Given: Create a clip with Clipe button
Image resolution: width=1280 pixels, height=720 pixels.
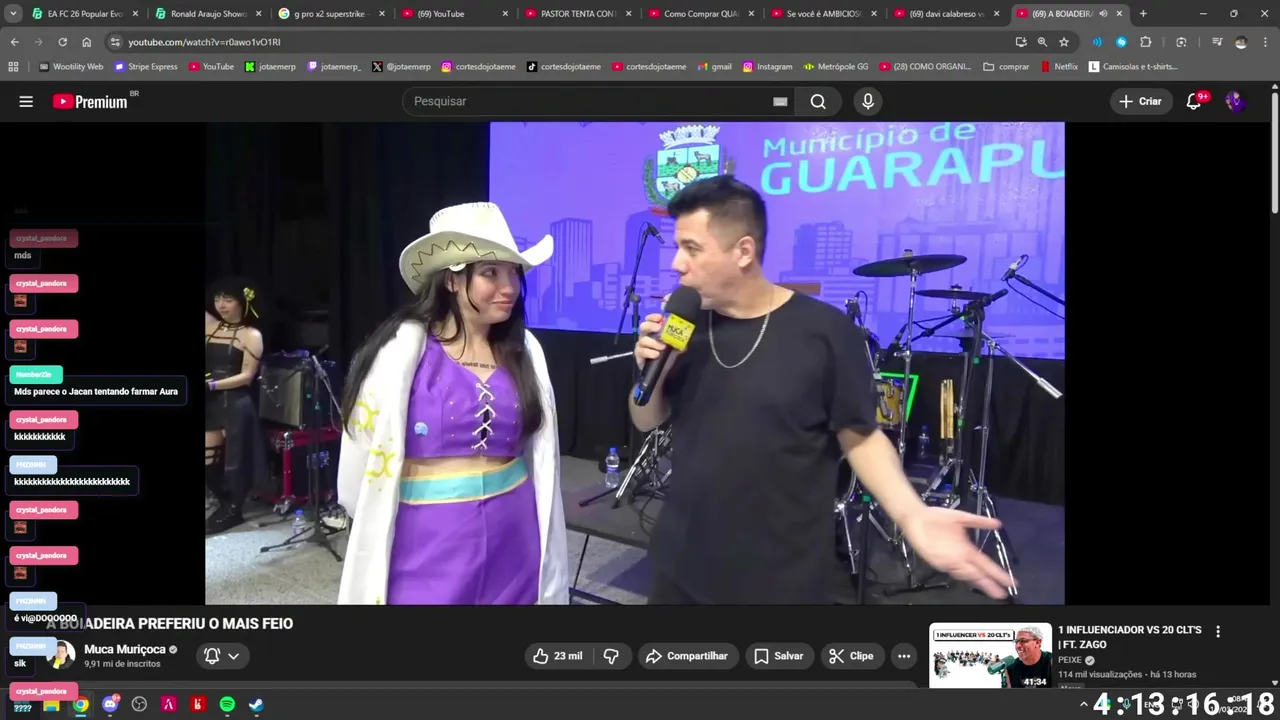Looking at the screenshot, I should [851, 656].
